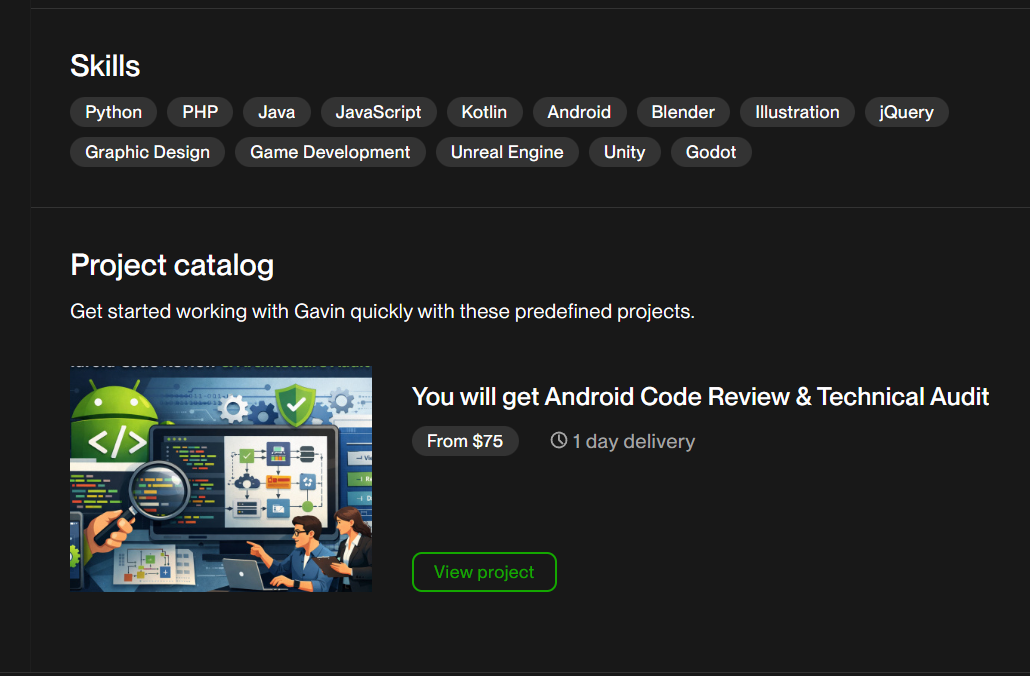Select the Illustration skill tag
The height and width of the screenshot is (676, 1030).
797,112
